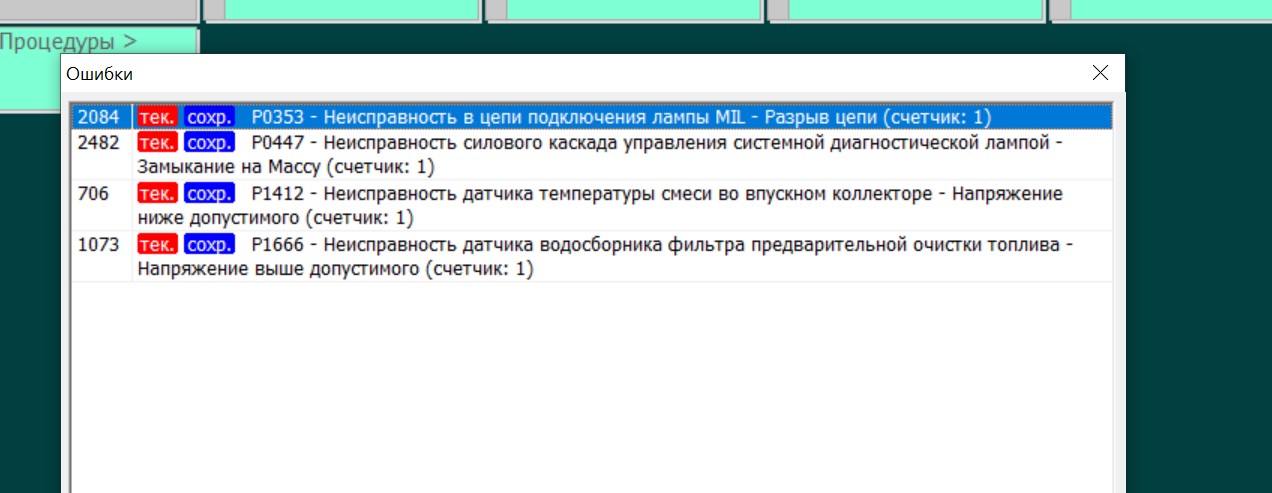The height and width of the screenshot is (493, 1272).
Task: Click error number 2482 in first column
Action: click(x=98, y=143)
